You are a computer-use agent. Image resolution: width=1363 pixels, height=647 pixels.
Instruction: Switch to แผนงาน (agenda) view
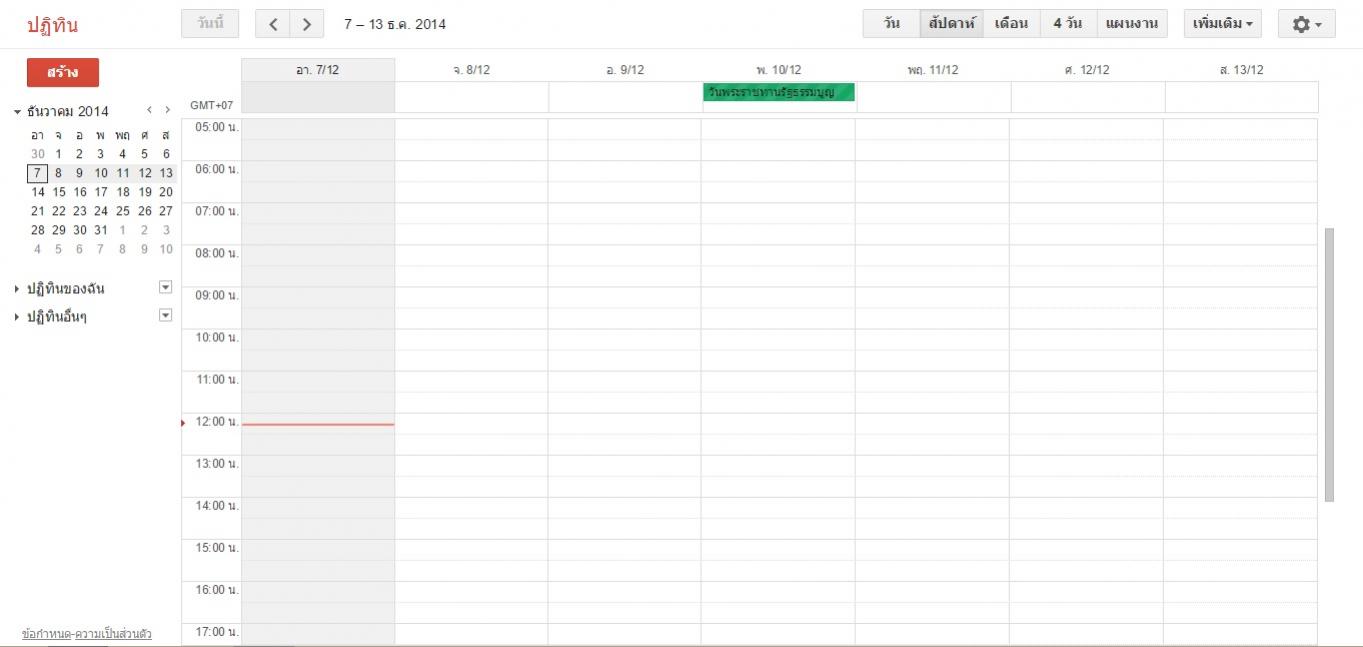click(1132, 24)
